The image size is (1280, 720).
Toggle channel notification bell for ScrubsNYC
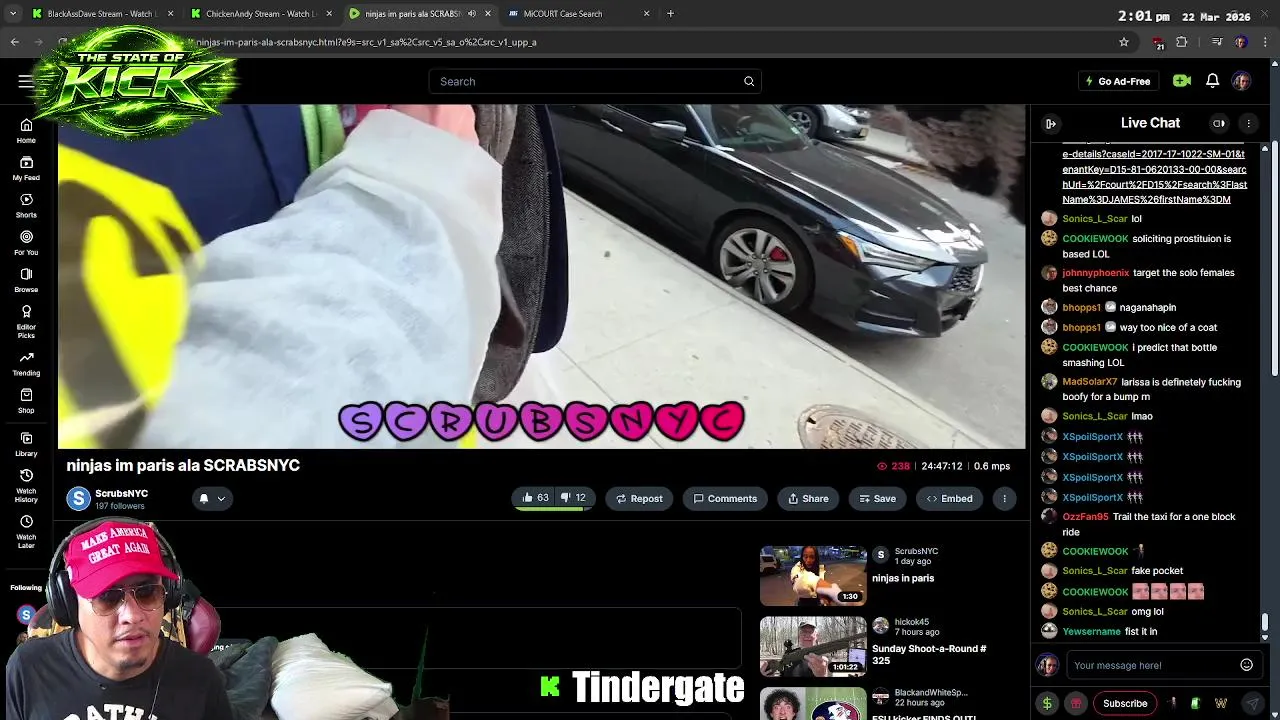pos(203,498)
